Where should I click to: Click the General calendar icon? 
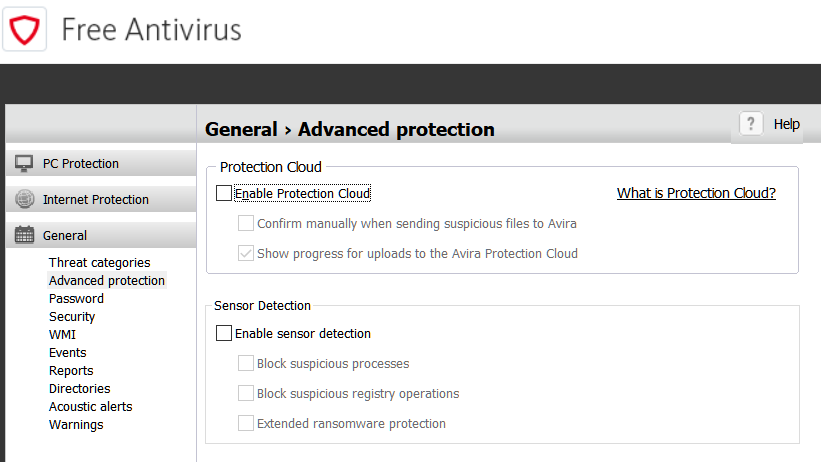(24, 235)
